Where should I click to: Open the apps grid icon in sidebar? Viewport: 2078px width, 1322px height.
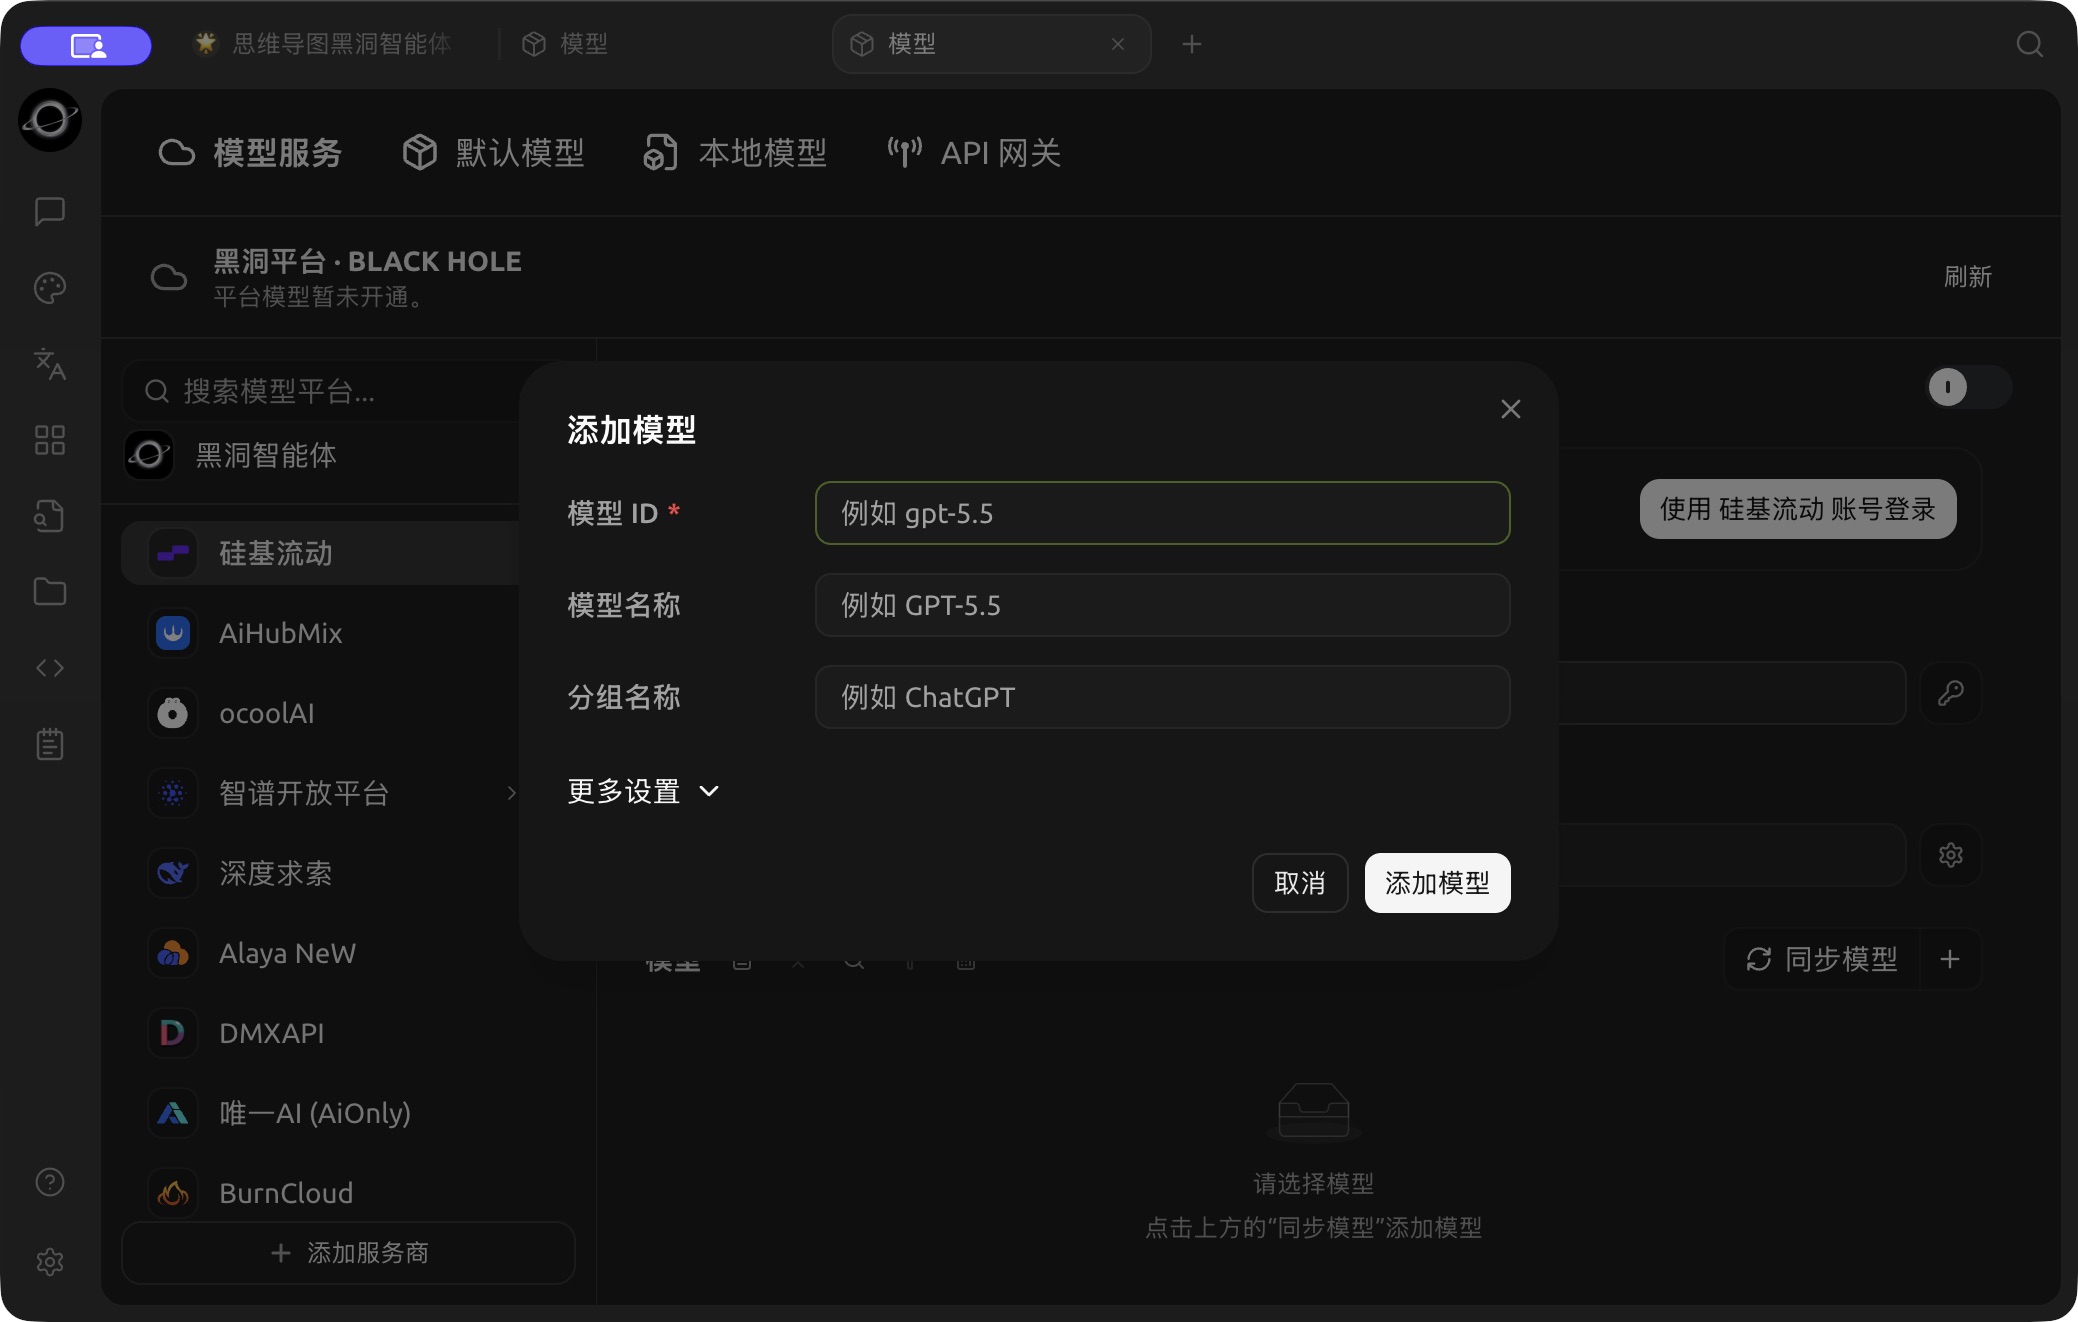click(50, 440)
